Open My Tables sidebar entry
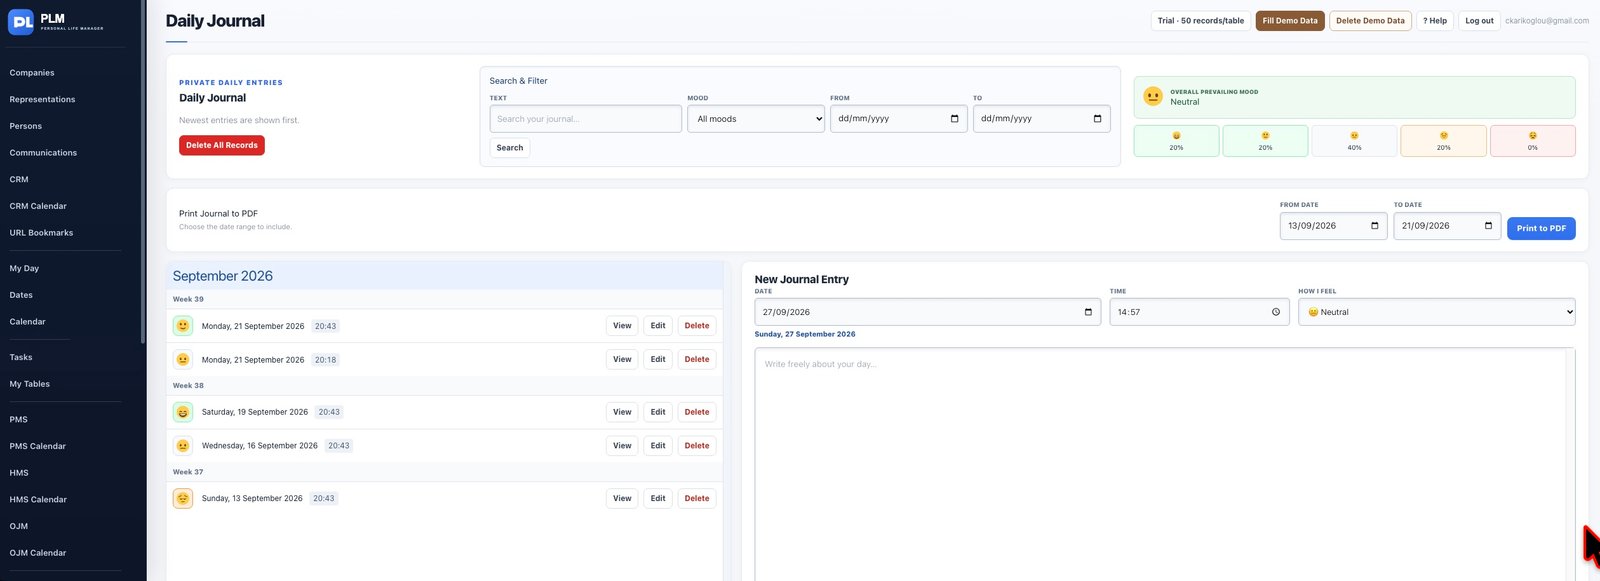1600x581 pixels. [x=30, y=384]
